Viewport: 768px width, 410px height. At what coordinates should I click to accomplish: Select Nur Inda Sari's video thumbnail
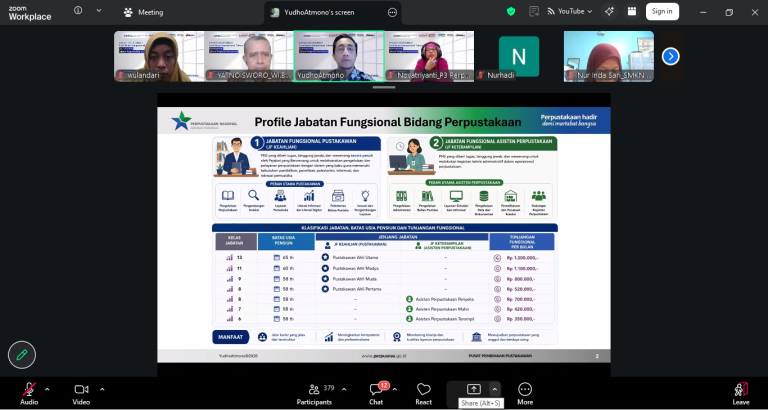click(609, 56)
